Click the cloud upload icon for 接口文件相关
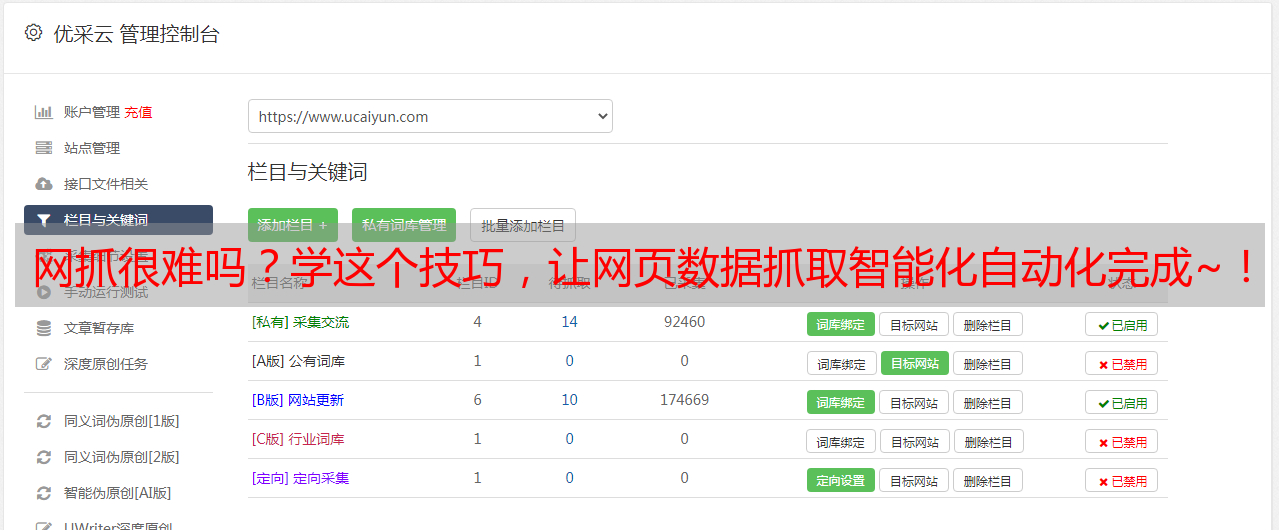This screenshot has height=530, width=1279. click(43, 184)
